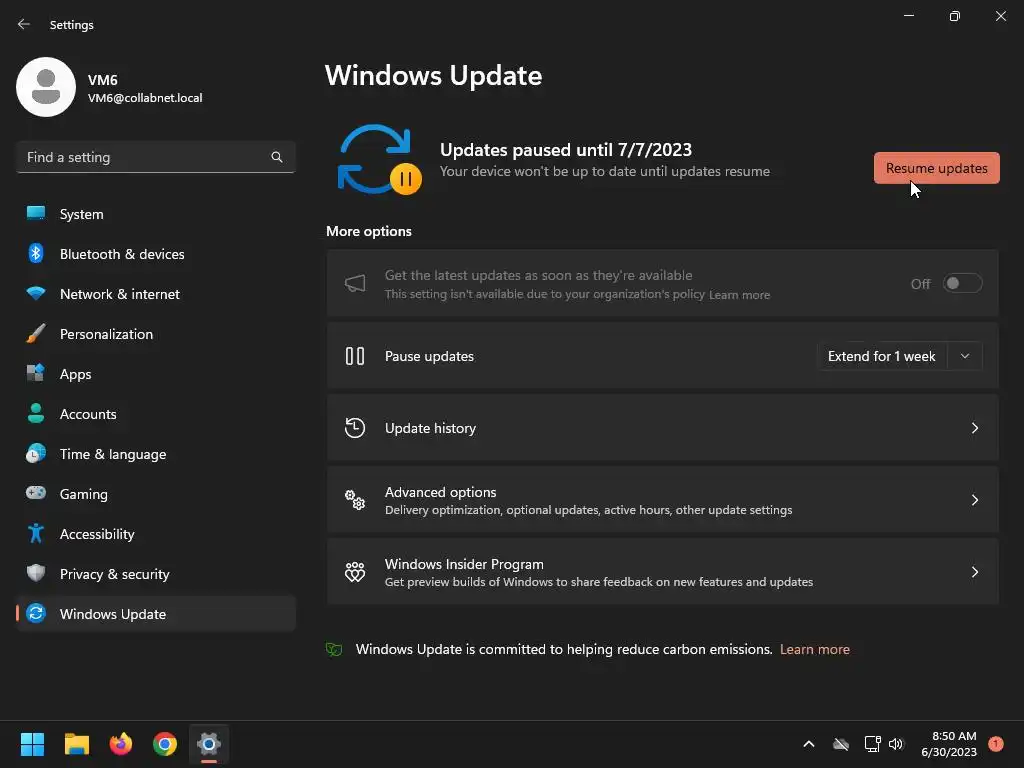Click the Privacy & security shield icon
Screen dimensions: 1024x768
36,573
